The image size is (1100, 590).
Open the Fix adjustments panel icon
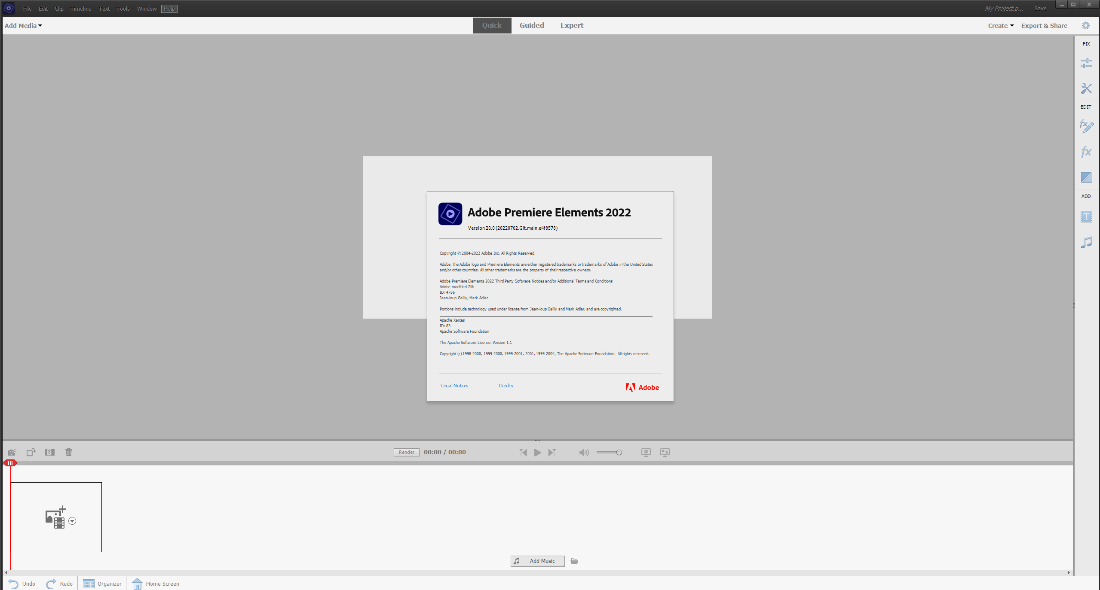point(1086,62)
